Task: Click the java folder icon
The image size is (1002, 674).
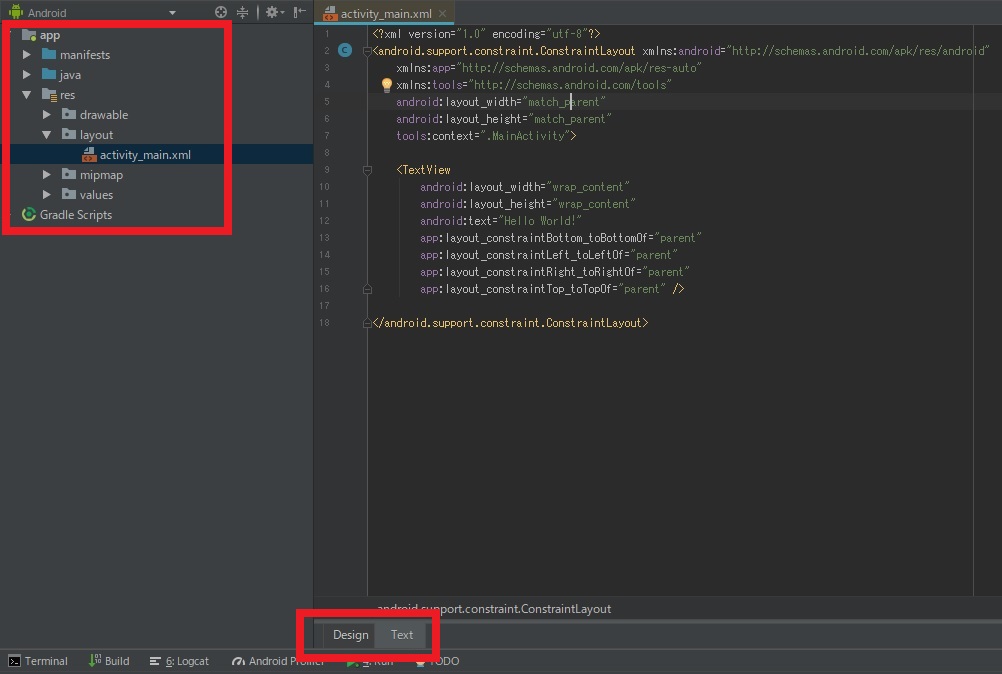Action: pos(49,74)
